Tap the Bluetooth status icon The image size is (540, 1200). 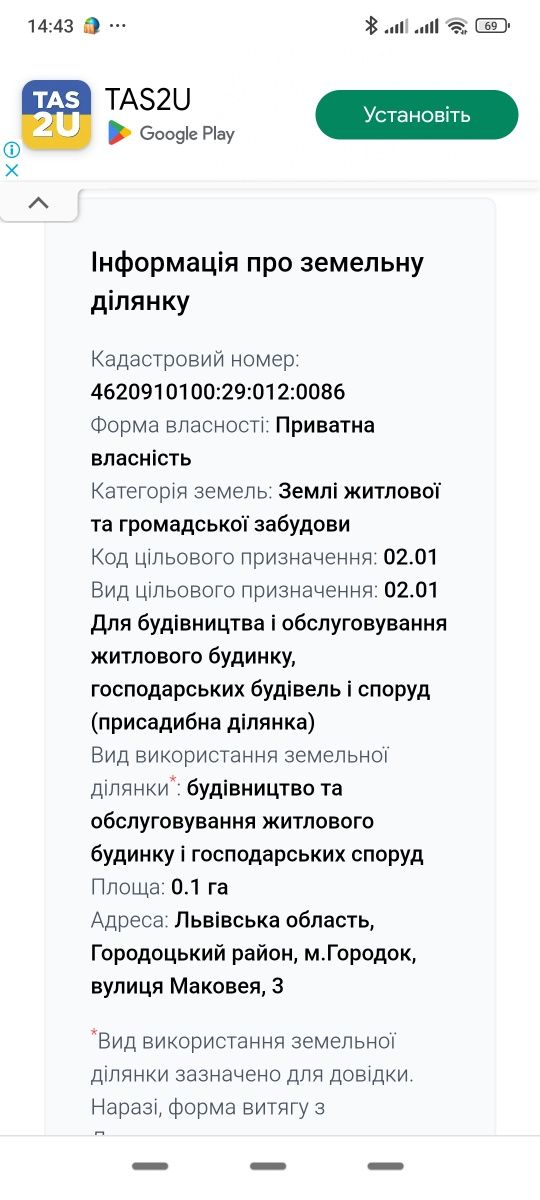[371, 26]
